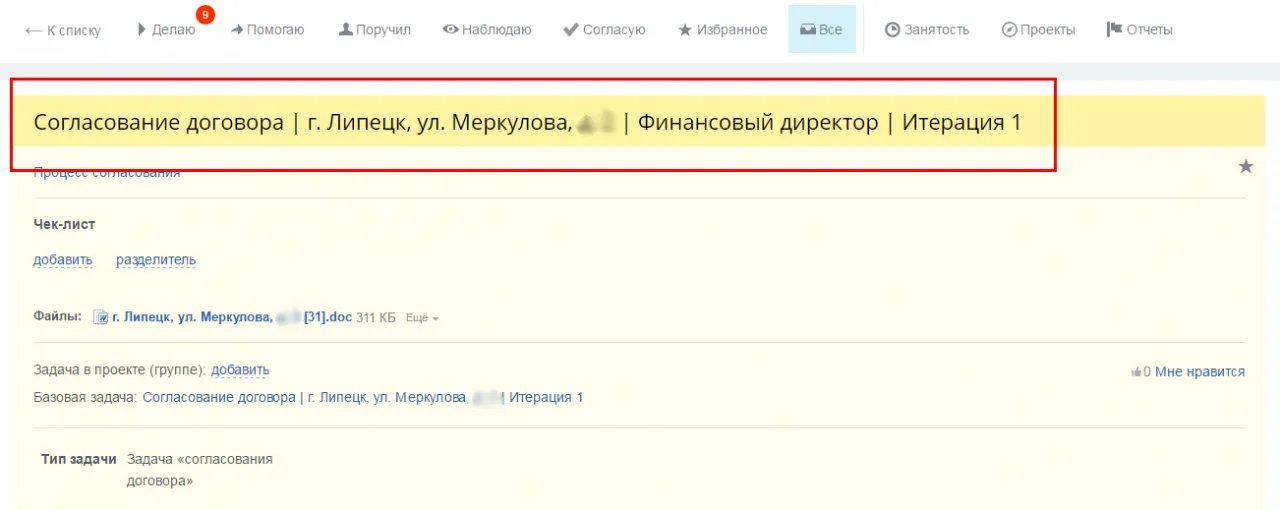Screen dimensions: 1280x510
Task: Switch to the Делаю tab
Action: click(x=166, y=30)
